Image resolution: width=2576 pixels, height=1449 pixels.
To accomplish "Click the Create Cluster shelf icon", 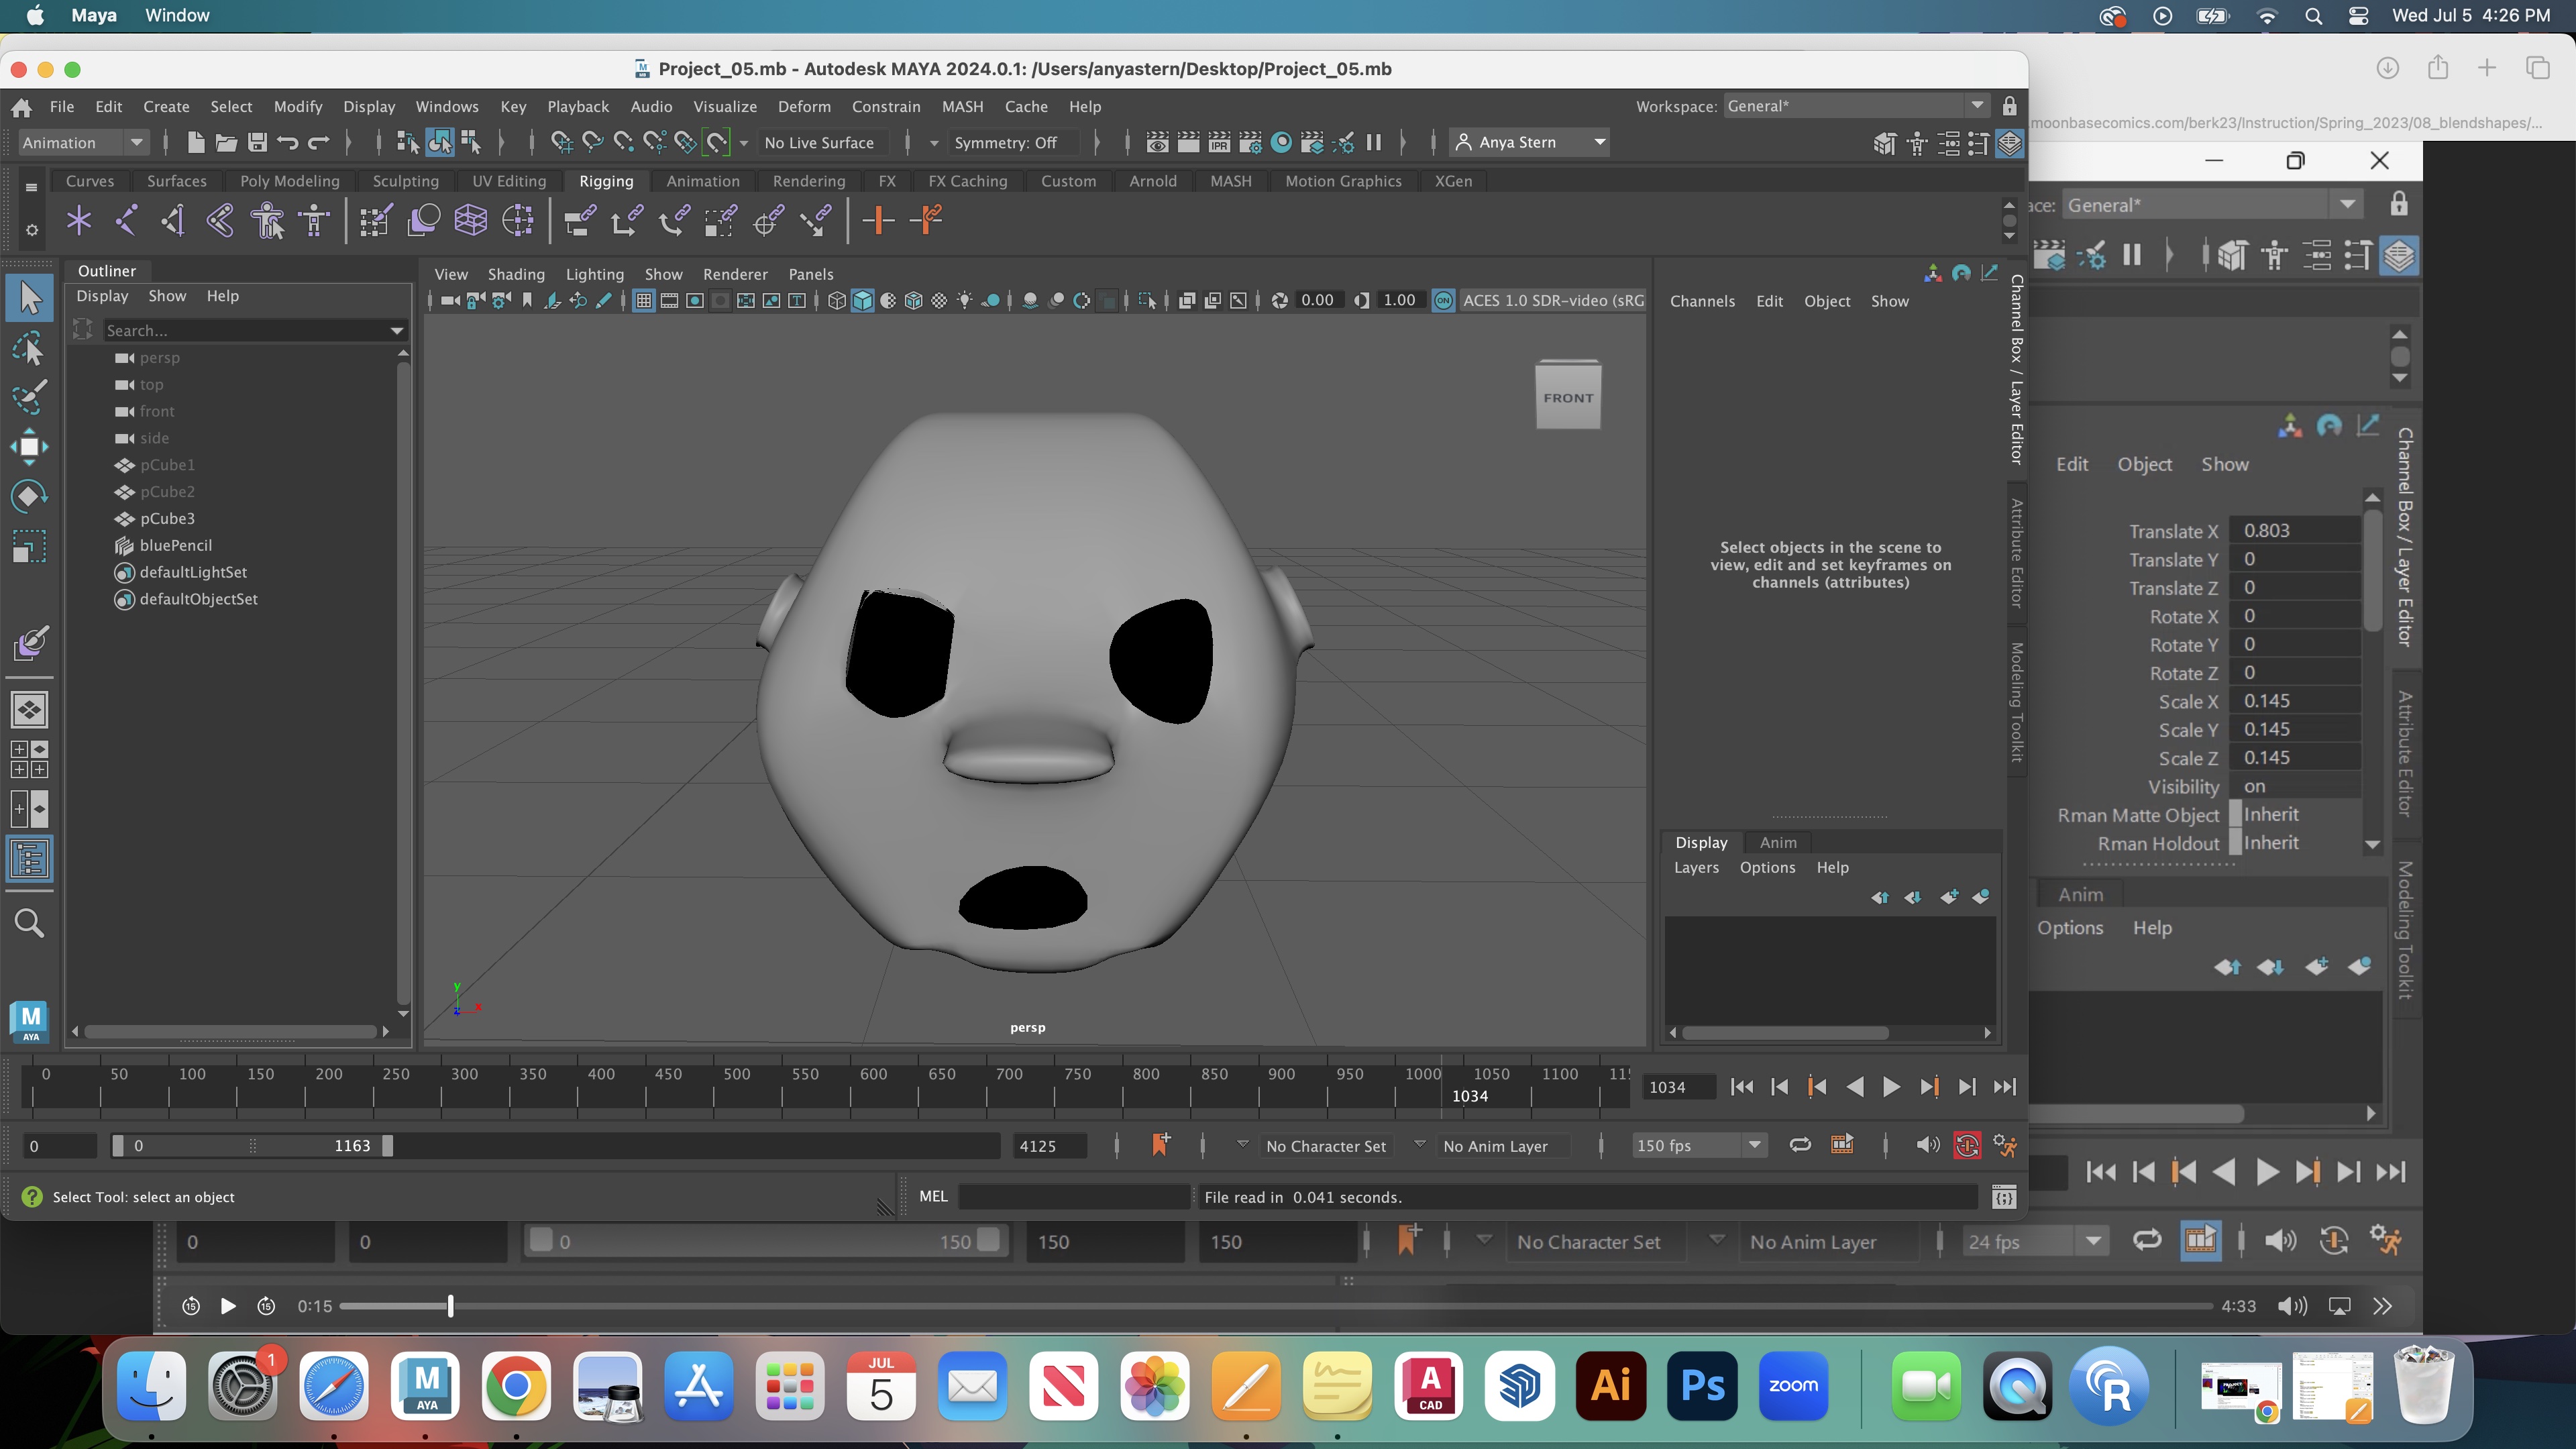I will point(517,220).
